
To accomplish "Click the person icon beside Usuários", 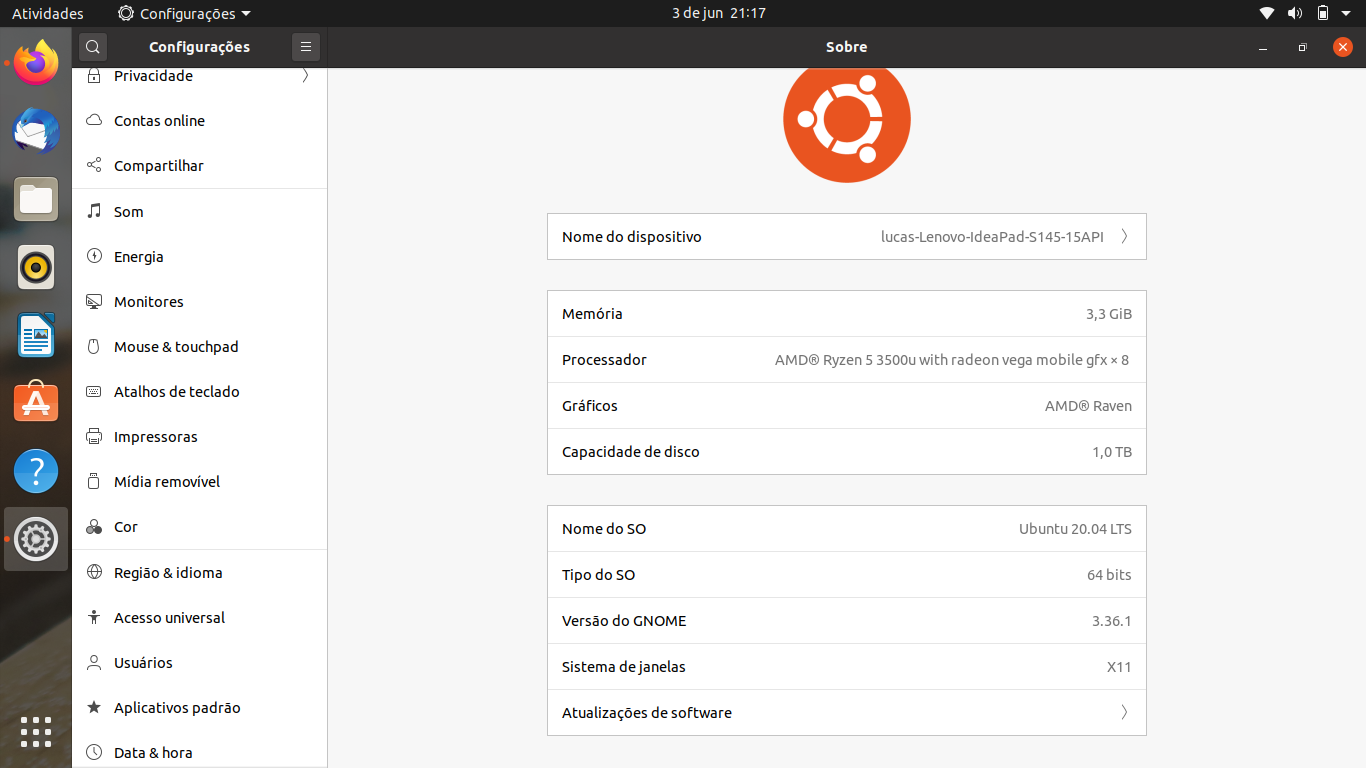I will tap(94, 663).
